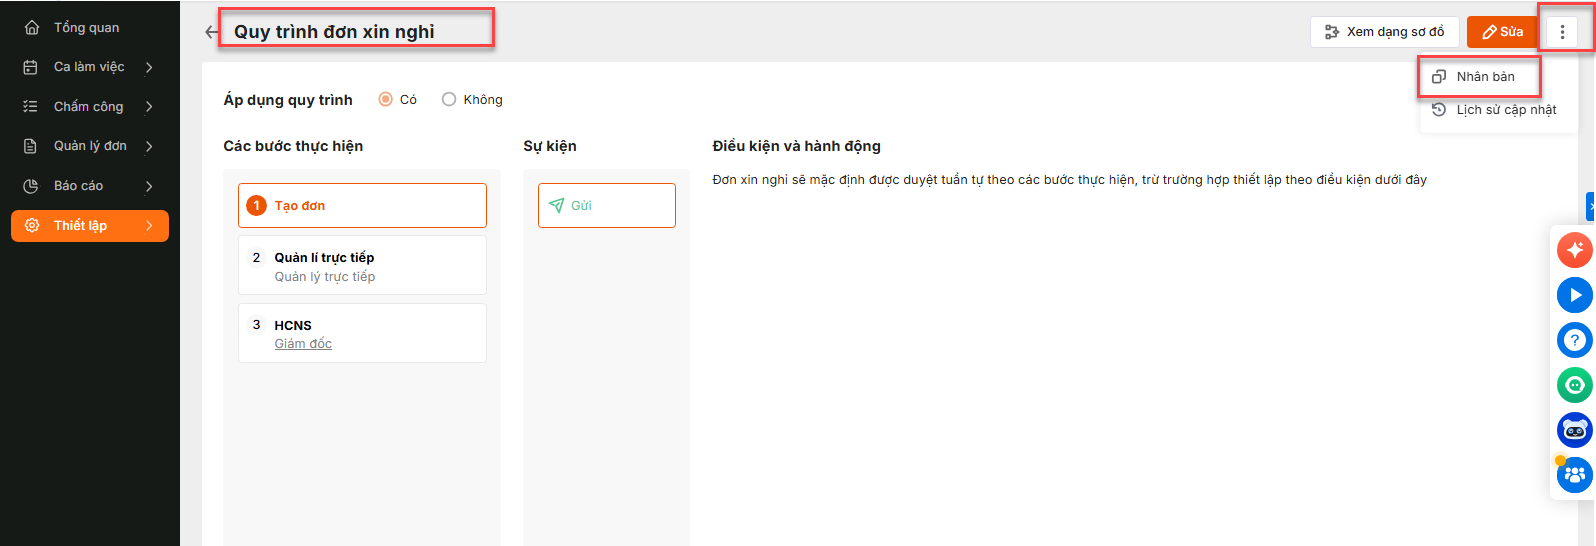This screenshot has height=546, width=1596.
Task: Click the community people floating icon
Action: pos(1574,475)
